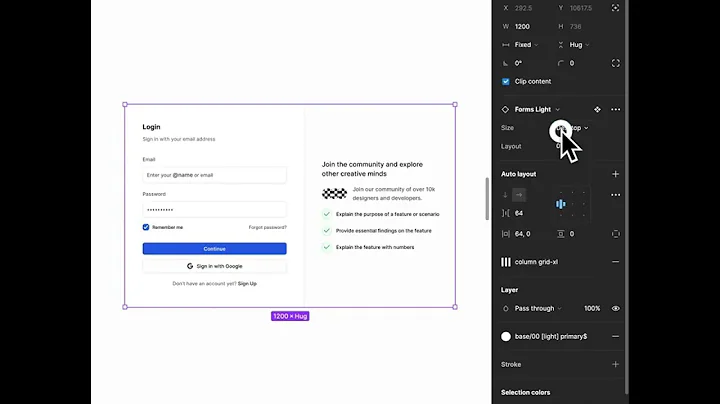Click the Forms Light component diamond icon
Screen dimensions: 720x404
point(505,109)
